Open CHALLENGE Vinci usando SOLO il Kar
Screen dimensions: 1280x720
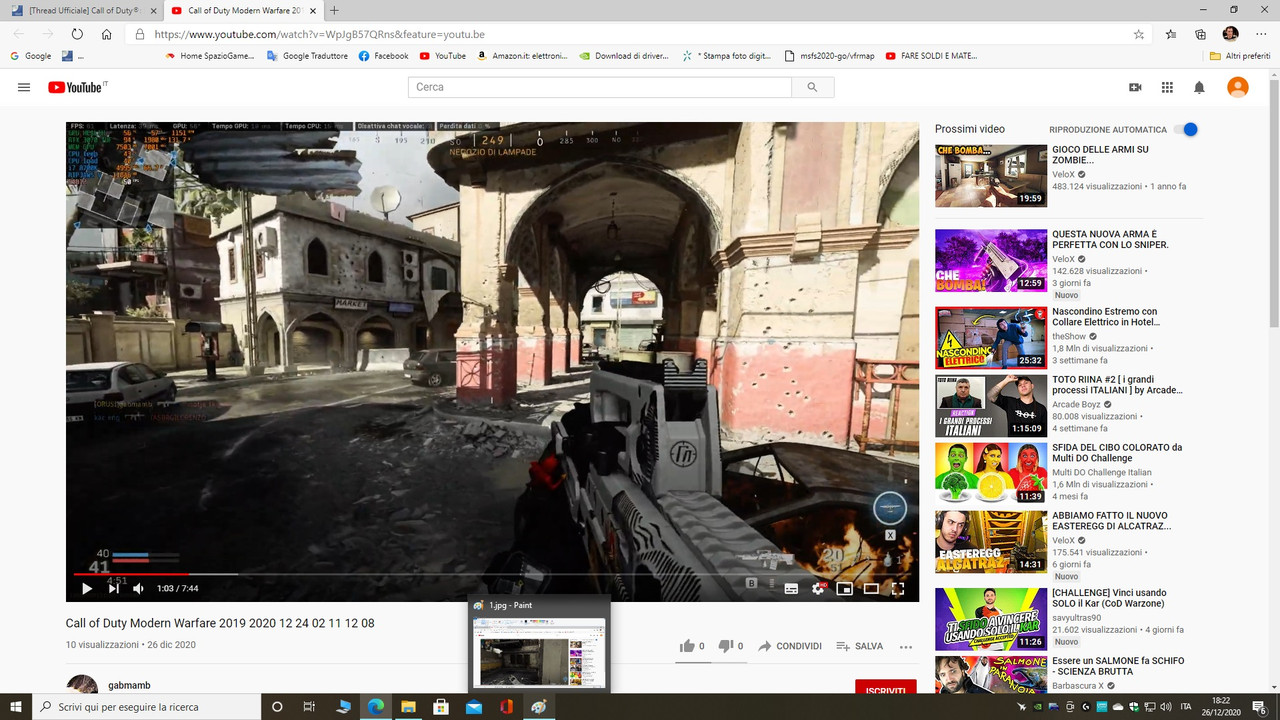1109,599
